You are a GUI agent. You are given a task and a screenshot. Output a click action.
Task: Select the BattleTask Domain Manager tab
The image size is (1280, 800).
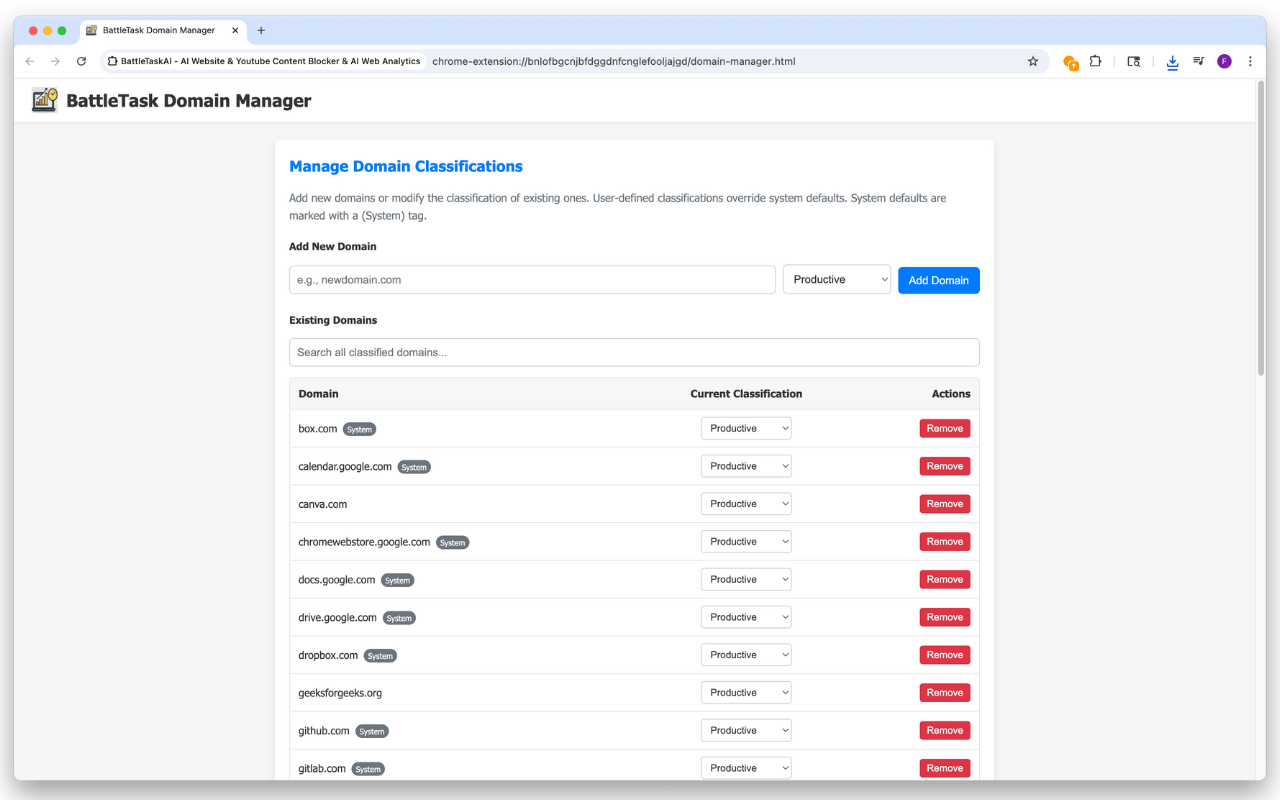click(163, 30)
